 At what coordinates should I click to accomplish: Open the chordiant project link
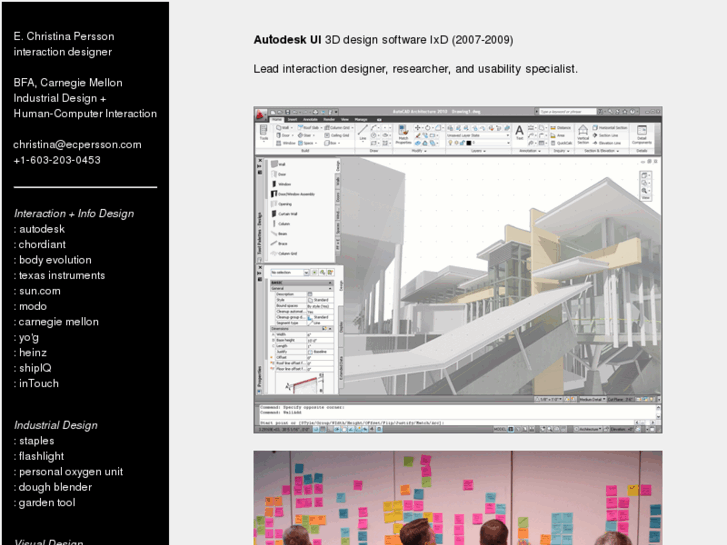[42, 244]
